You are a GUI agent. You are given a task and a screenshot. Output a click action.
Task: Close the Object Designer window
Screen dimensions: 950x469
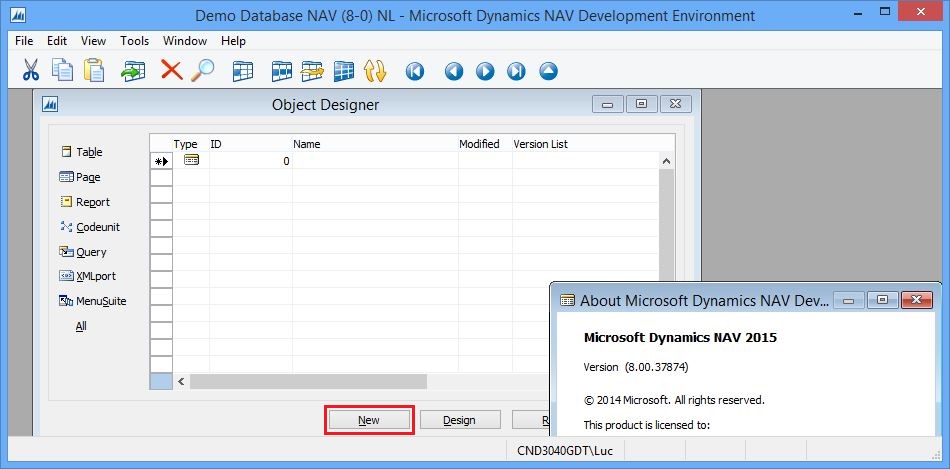pyautogui.click(x=676, y=104)
